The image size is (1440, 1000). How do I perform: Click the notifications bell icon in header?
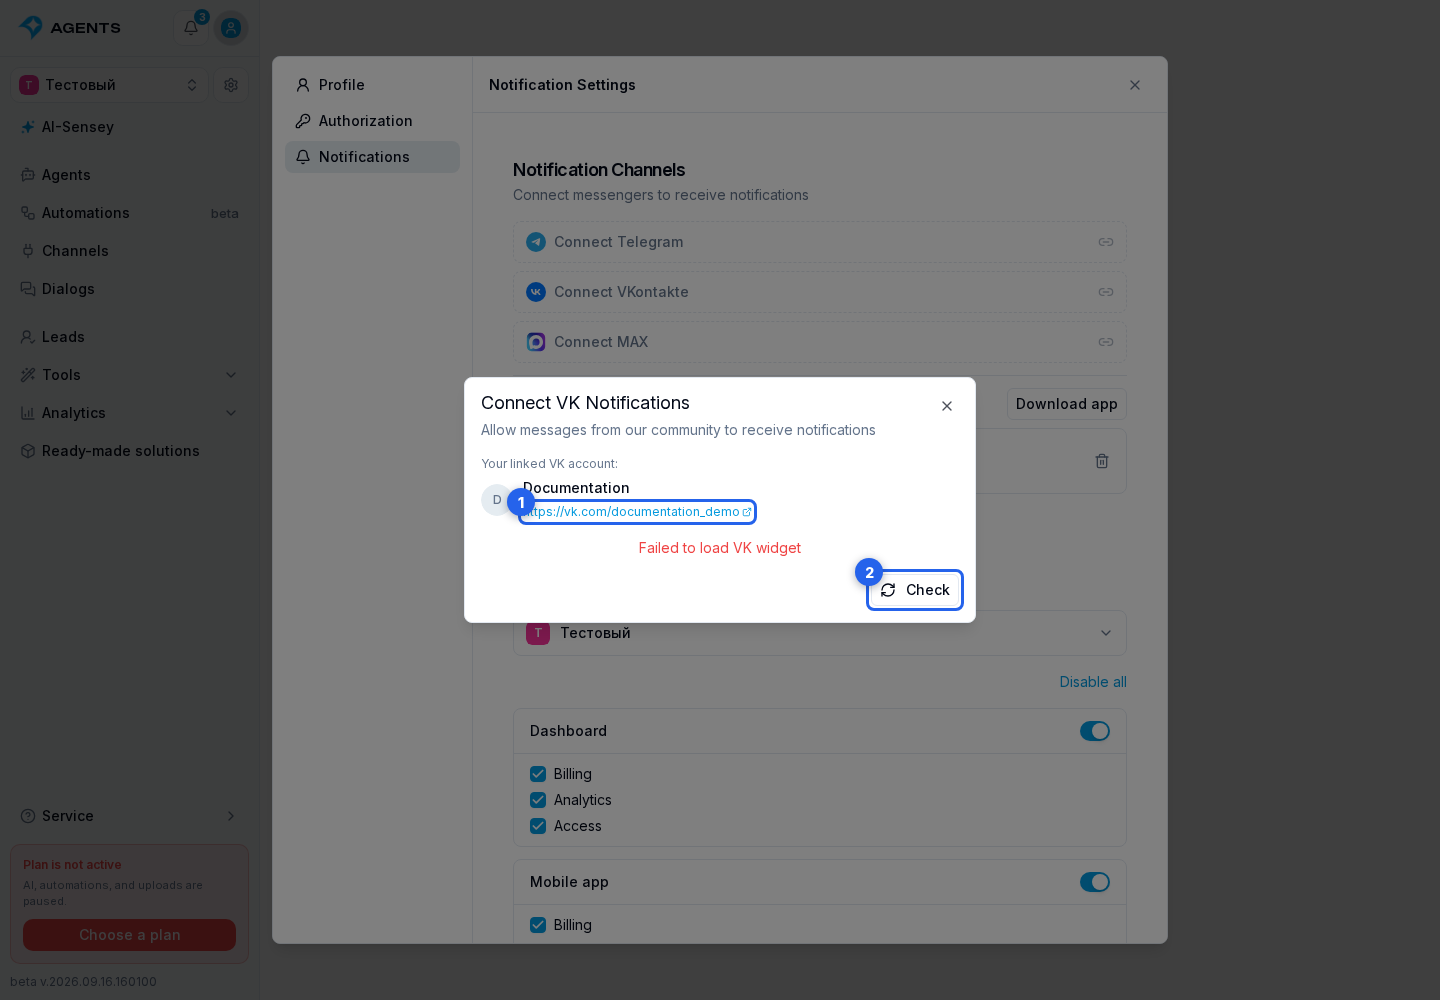point(191,28)
